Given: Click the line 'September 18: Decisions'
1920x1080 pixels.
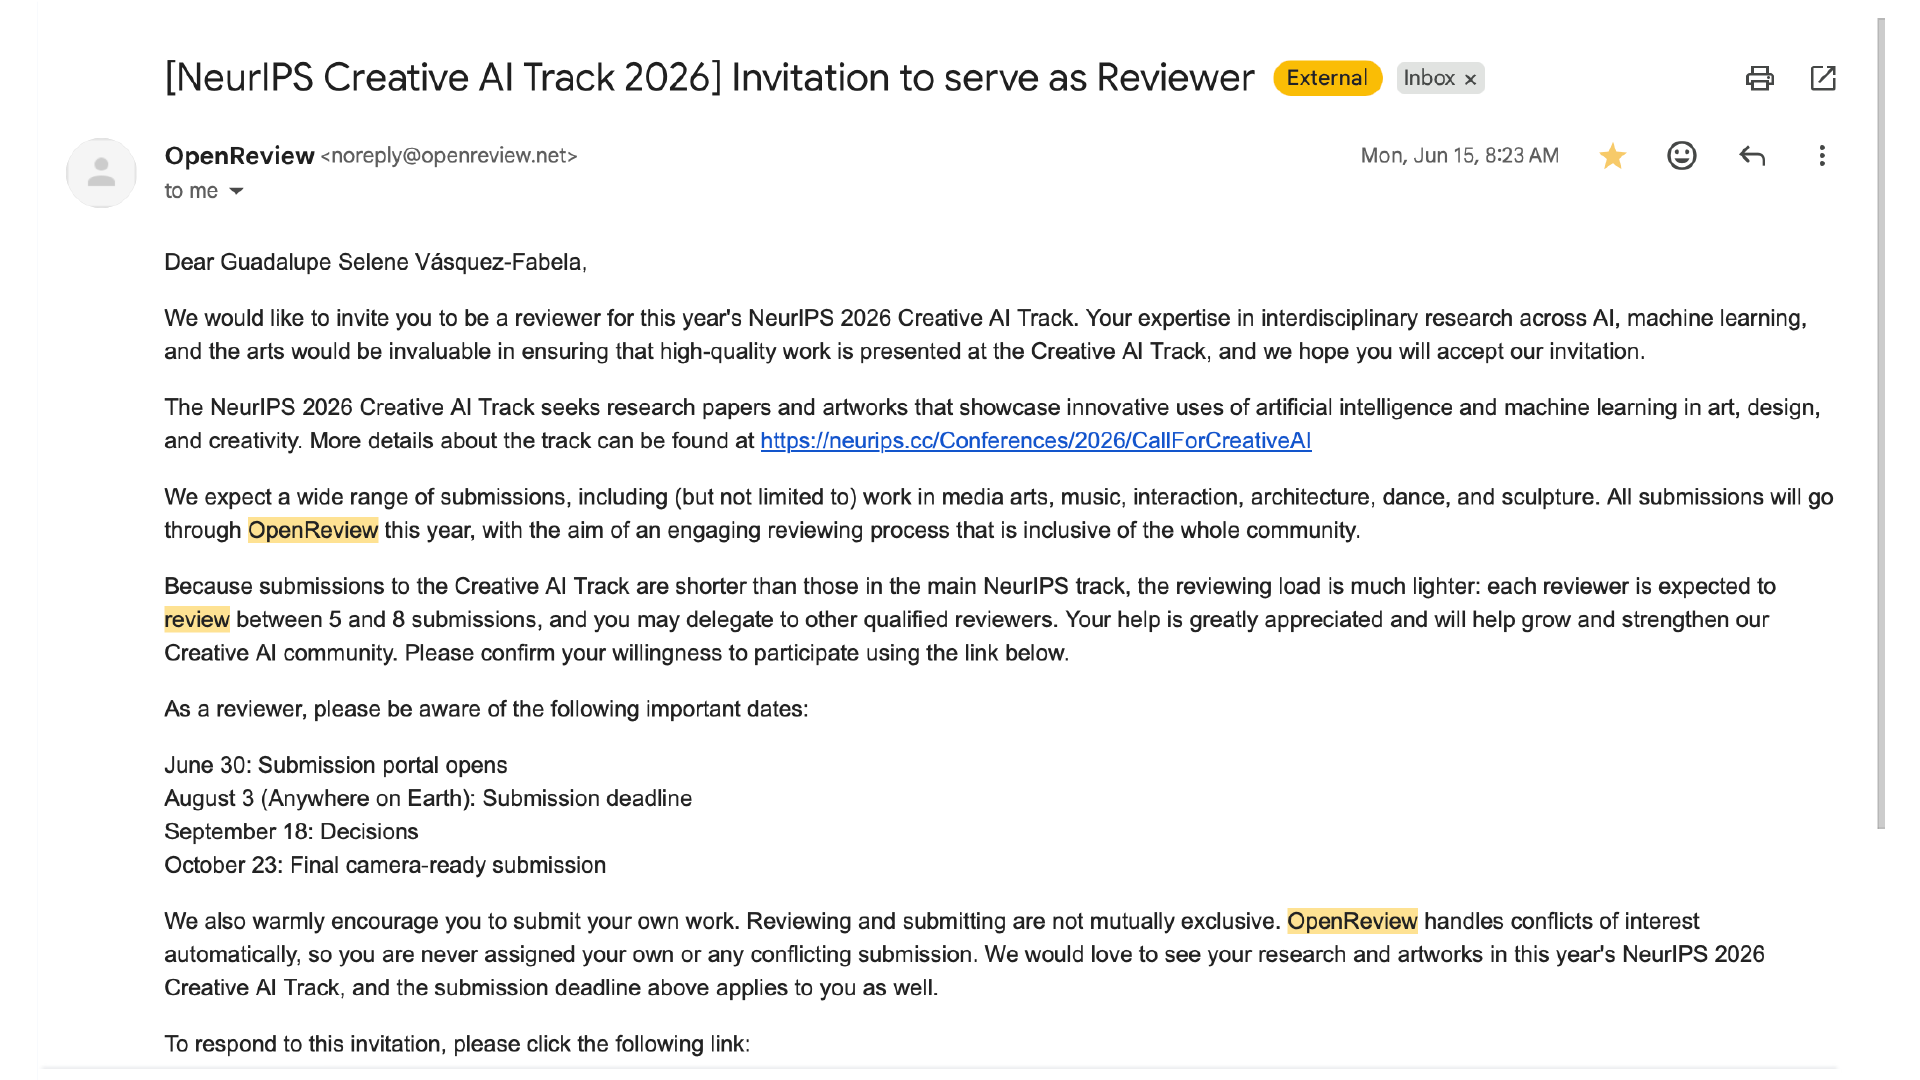Looking at the screenshot, I should (x=291, y=832).
